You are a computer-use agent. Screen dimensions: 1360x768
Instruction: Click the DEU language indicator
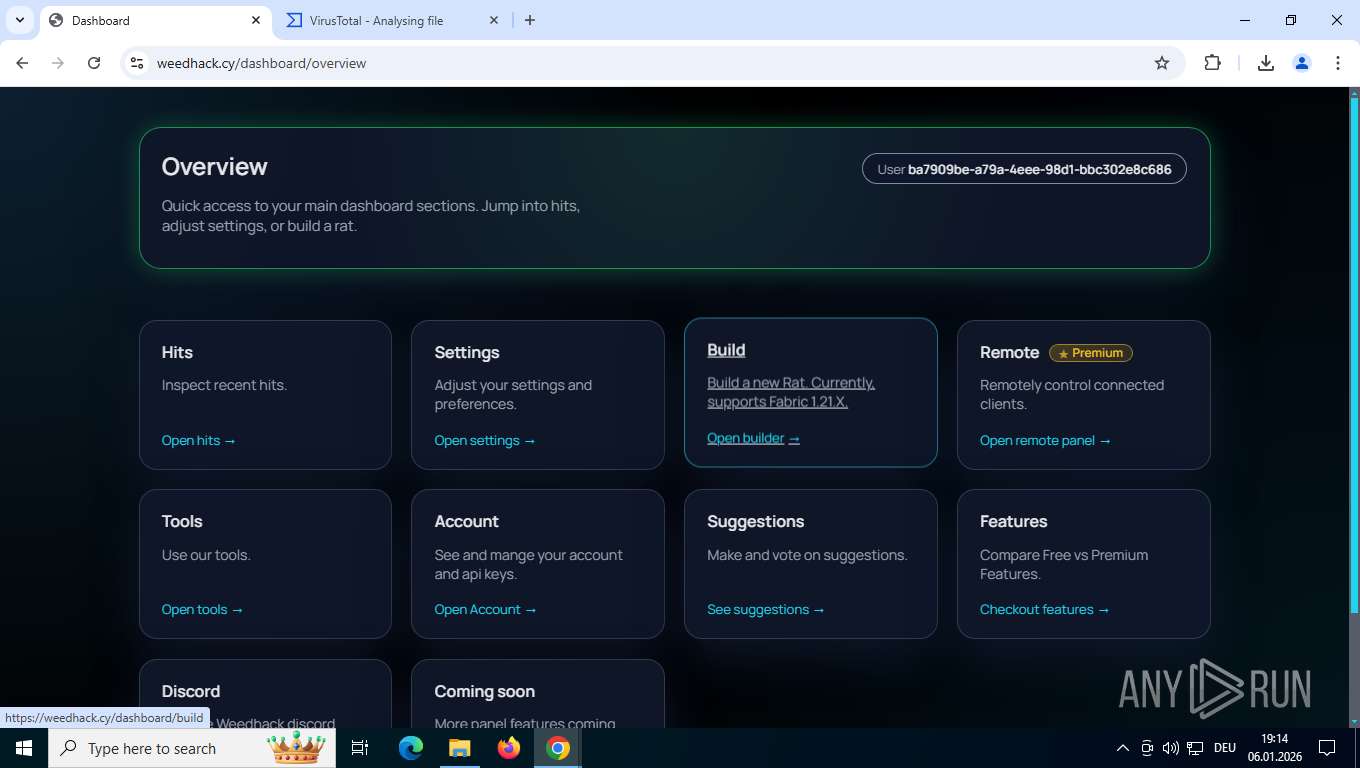tap(1225, 748)
